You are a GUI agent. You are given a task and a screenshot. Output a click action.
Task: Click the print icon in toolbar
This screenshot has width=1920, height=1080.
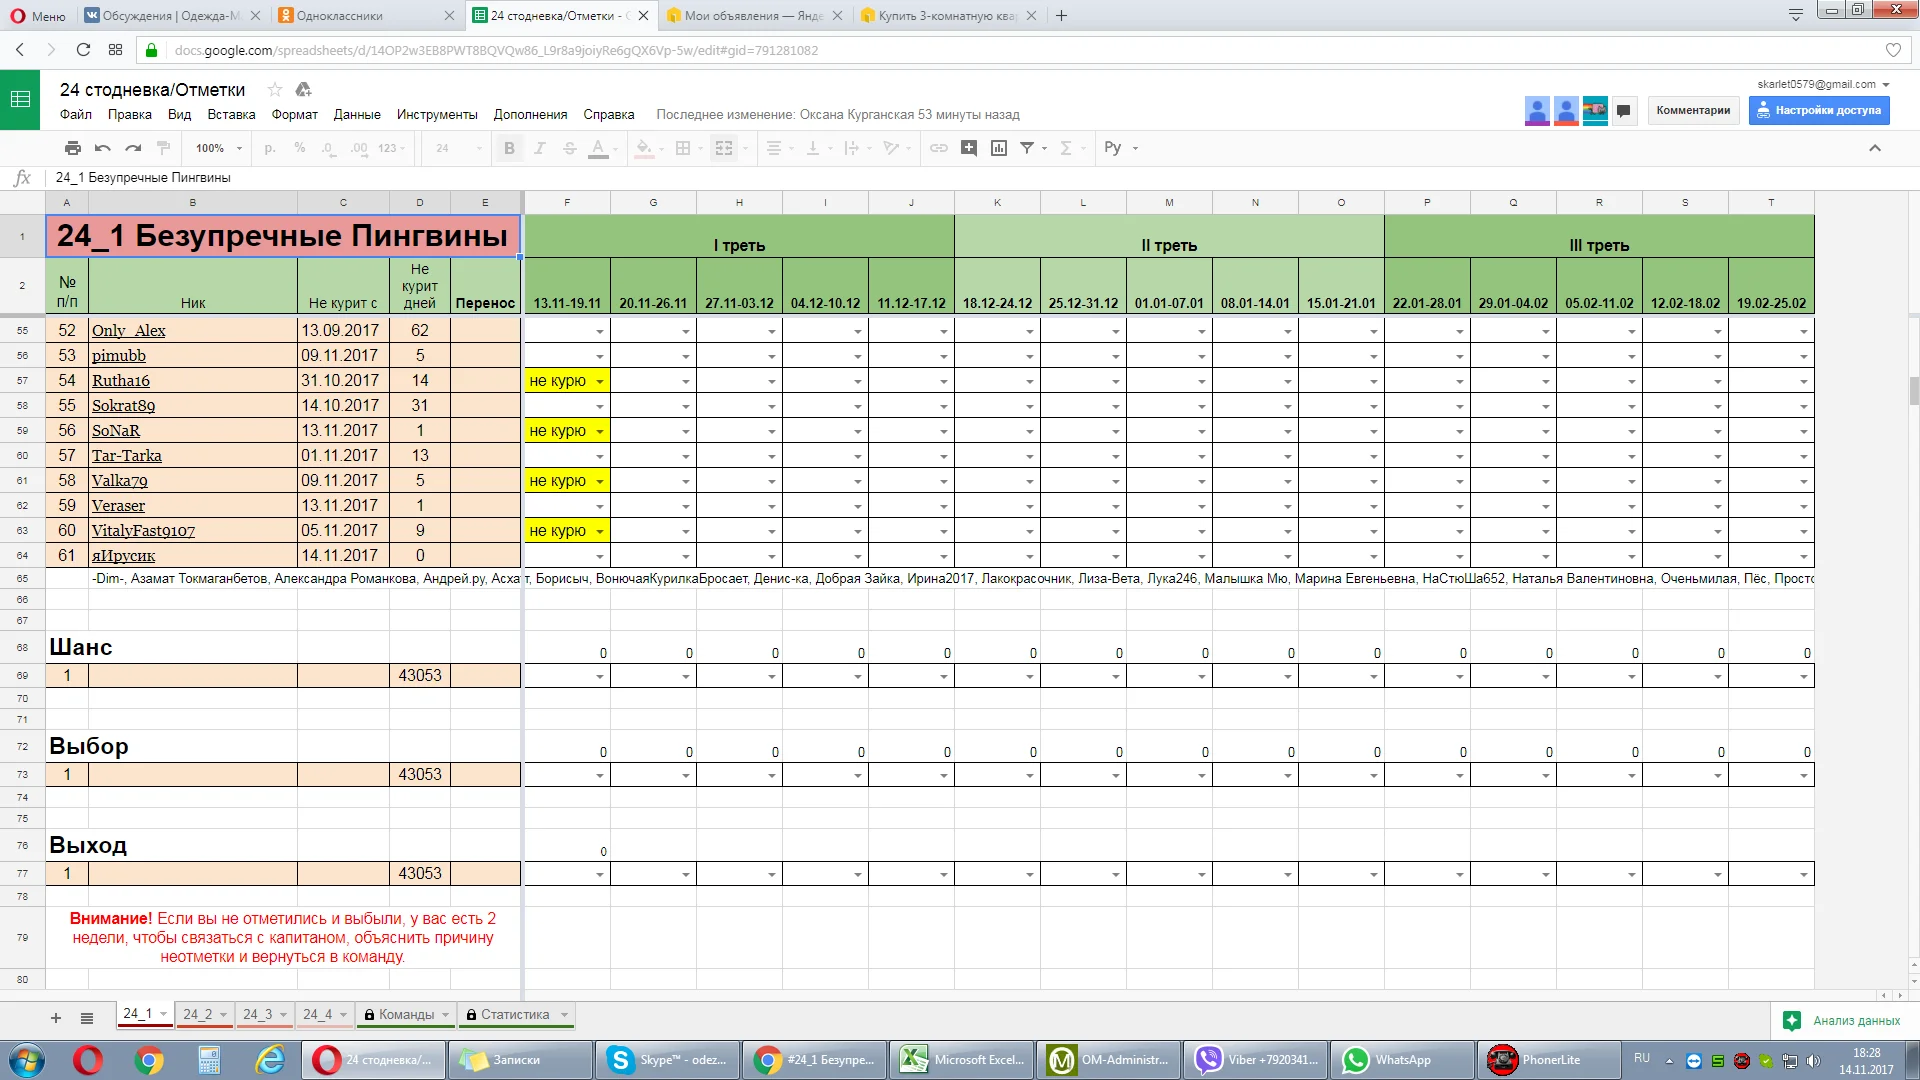pos(73,148)
